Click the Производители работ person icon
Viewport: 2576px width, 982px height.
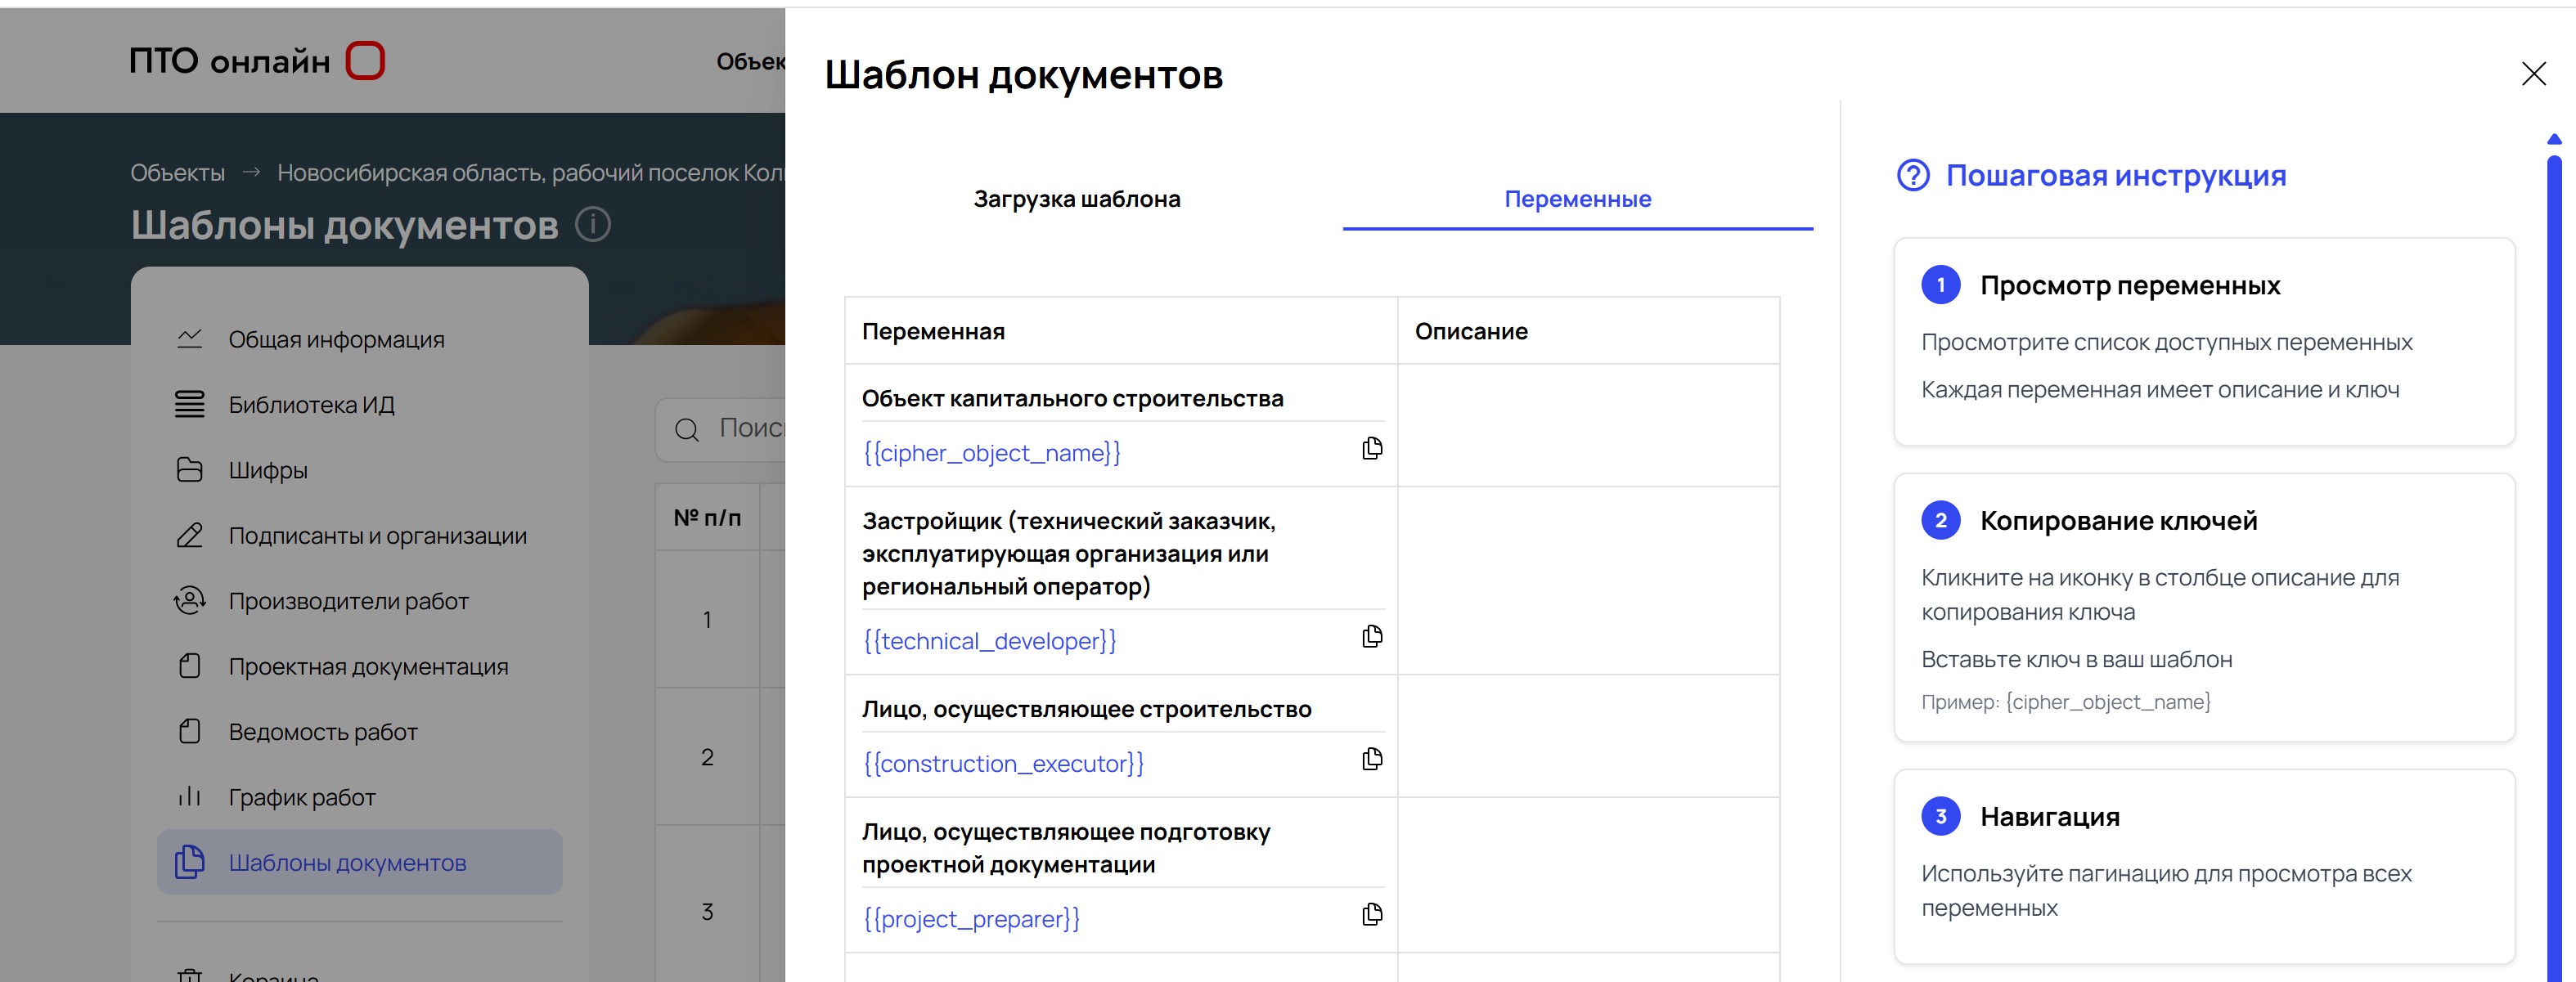190,600
